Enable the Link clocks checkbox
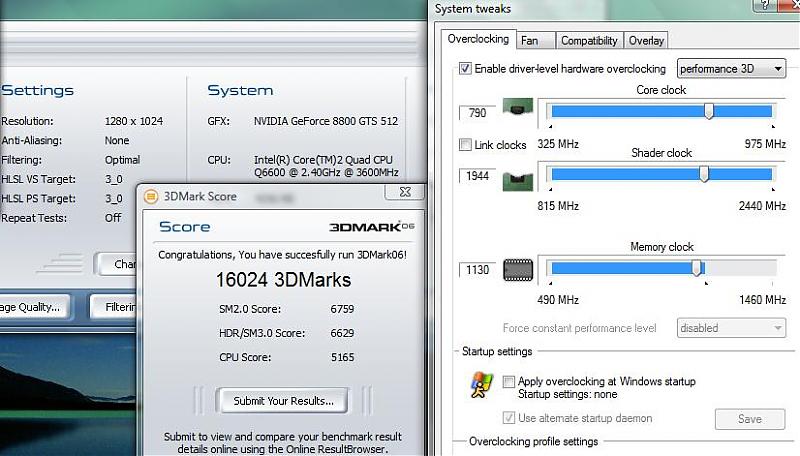This screenshot has width=800, height=456. (465, 145)
